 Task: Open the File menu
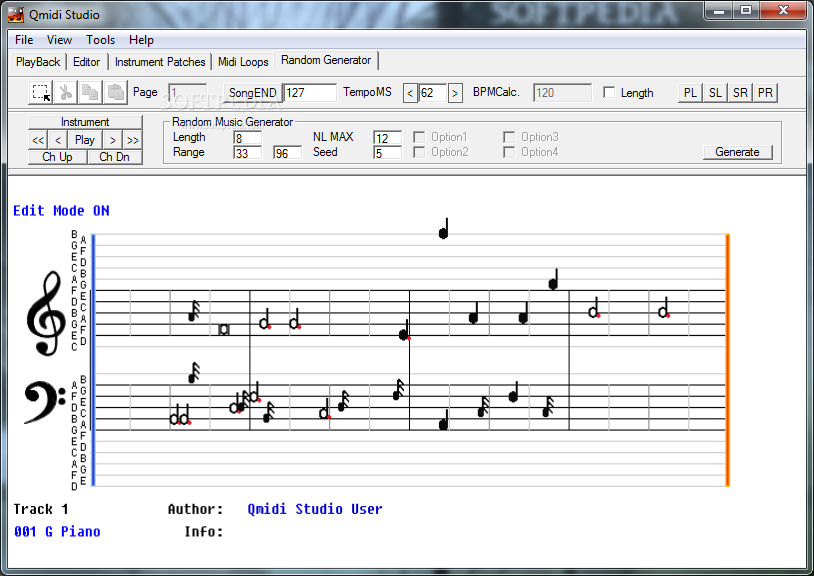[24, 40]
